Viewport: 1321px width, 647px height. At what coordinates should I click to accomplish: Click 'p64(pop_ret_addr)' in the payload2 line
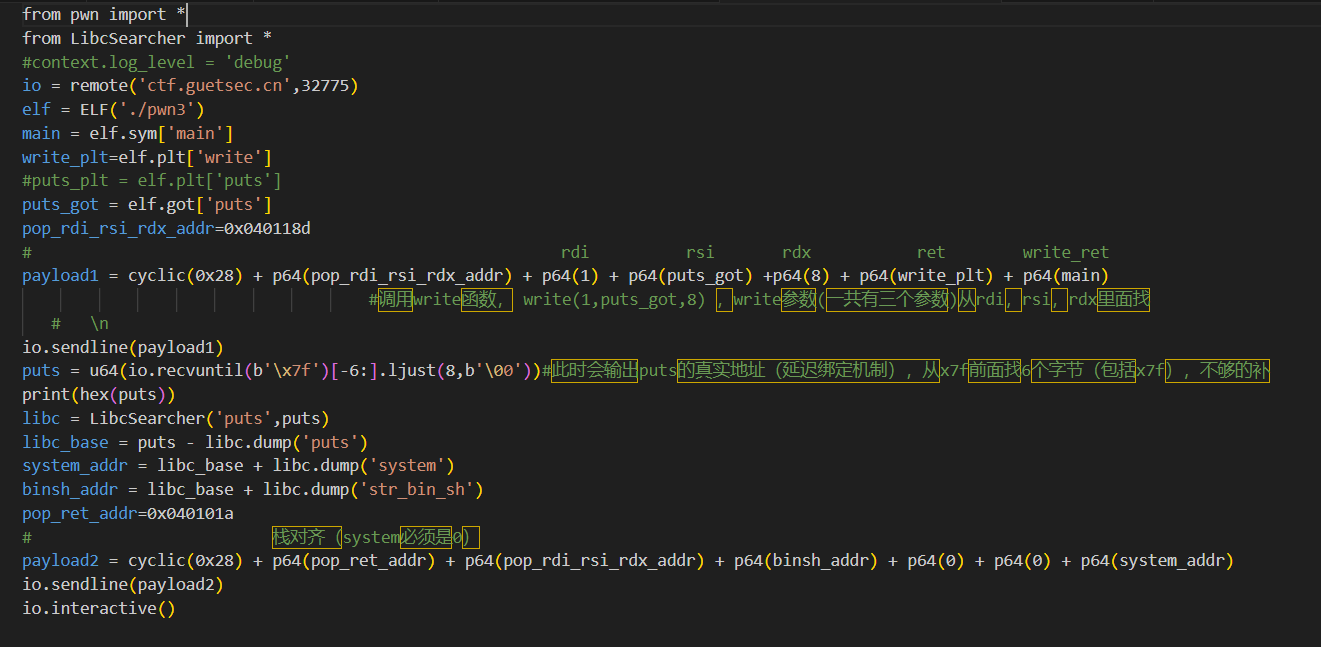[354, 561]
